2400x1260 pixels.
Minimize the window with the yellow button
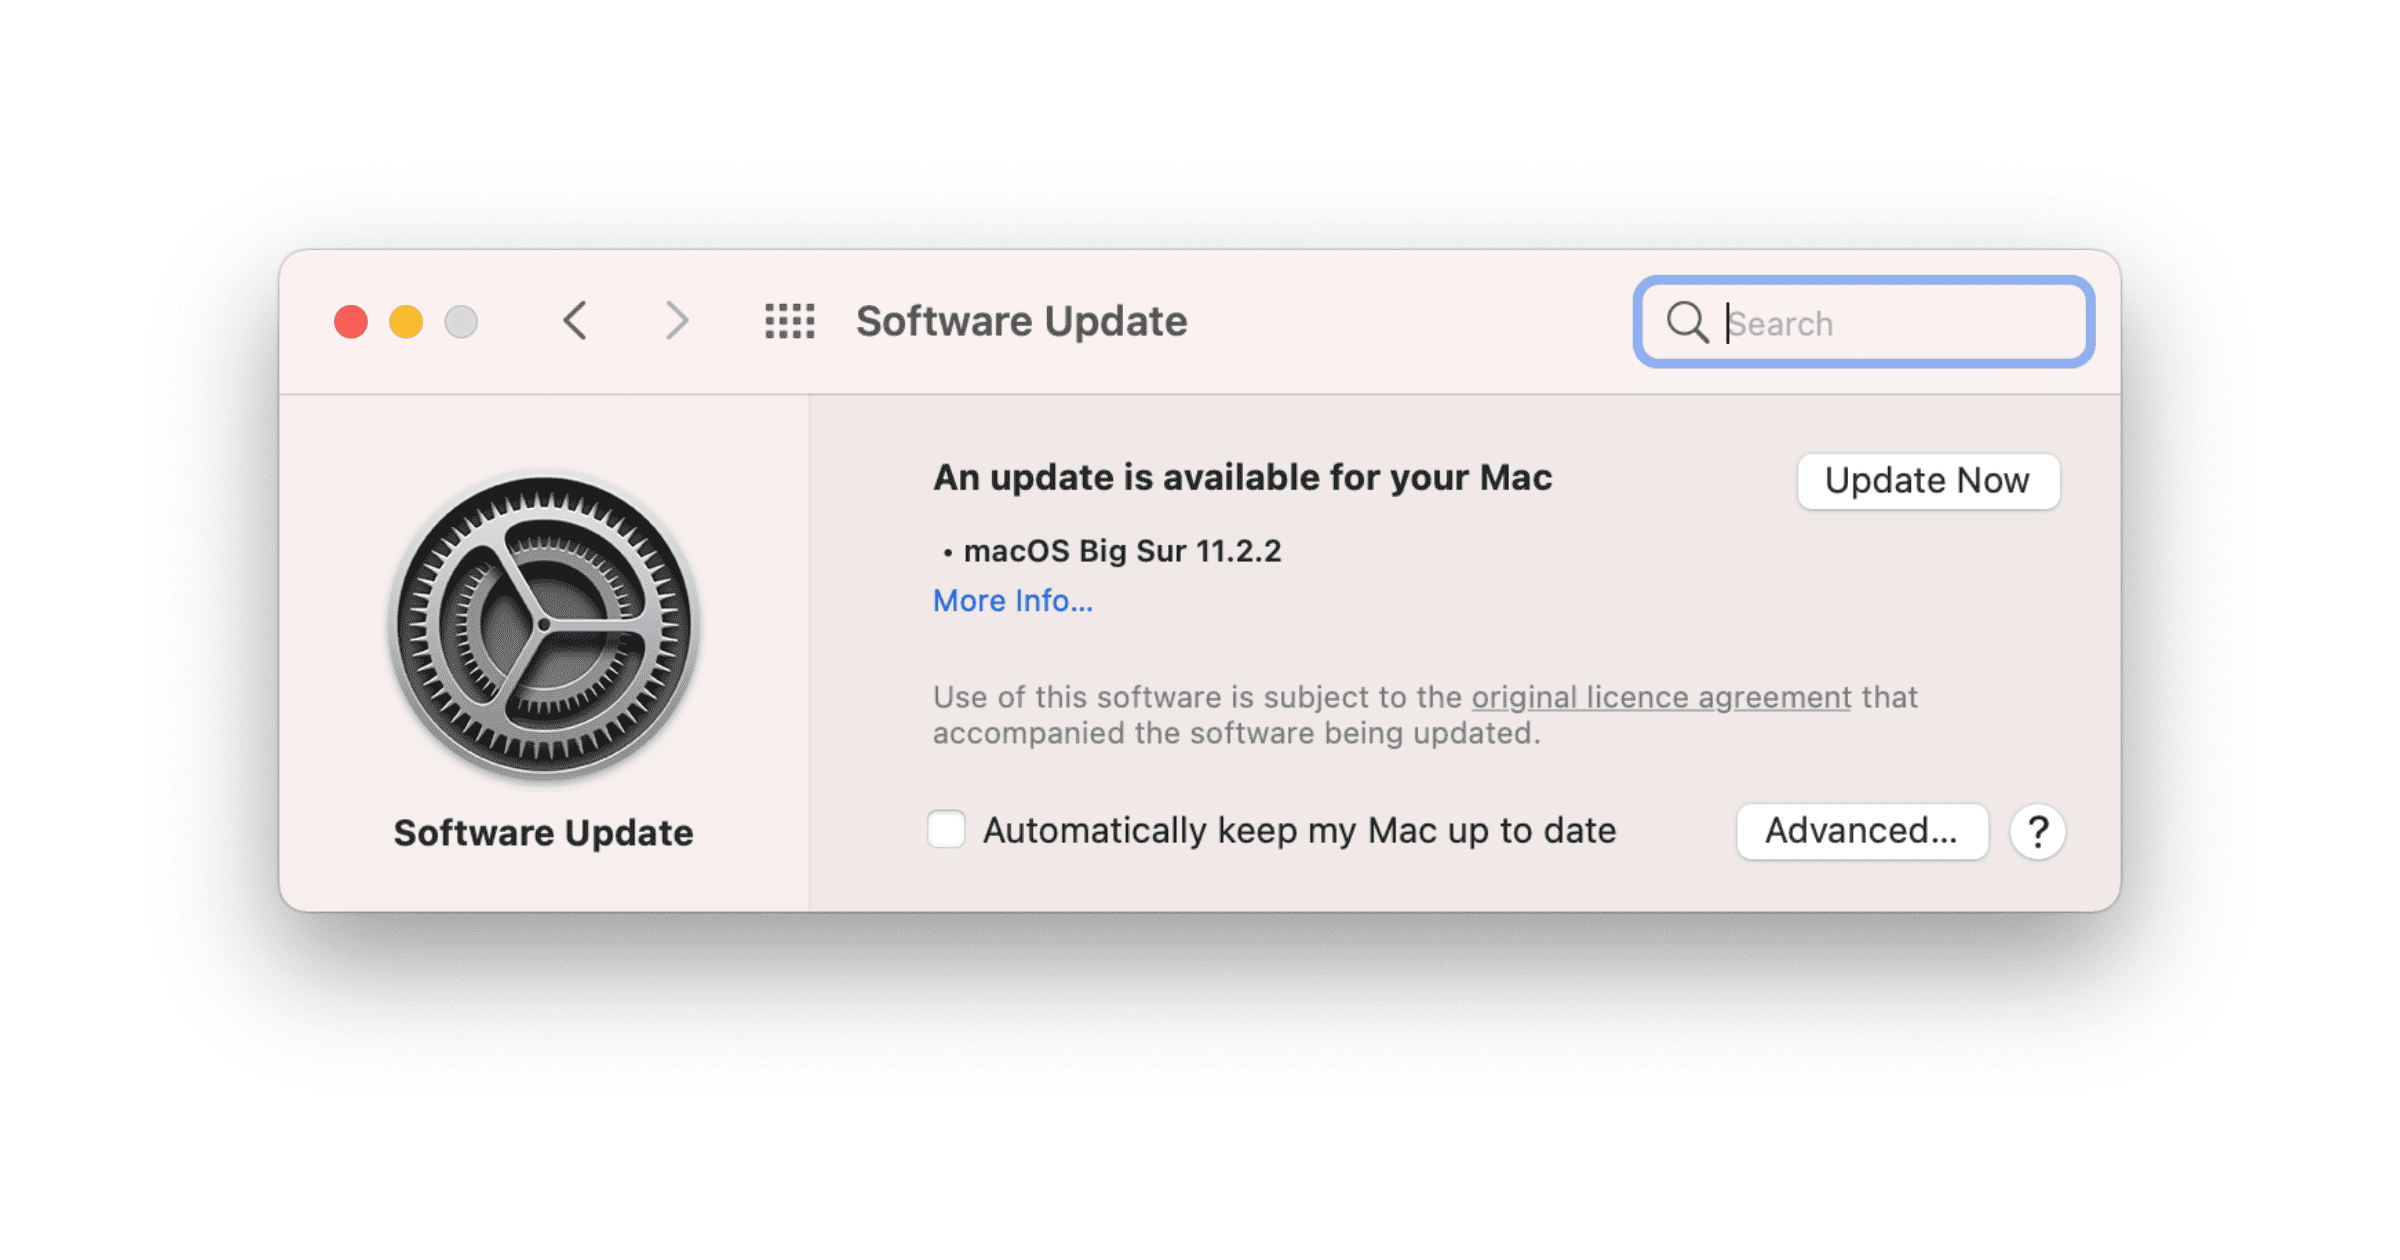(406, 322)
